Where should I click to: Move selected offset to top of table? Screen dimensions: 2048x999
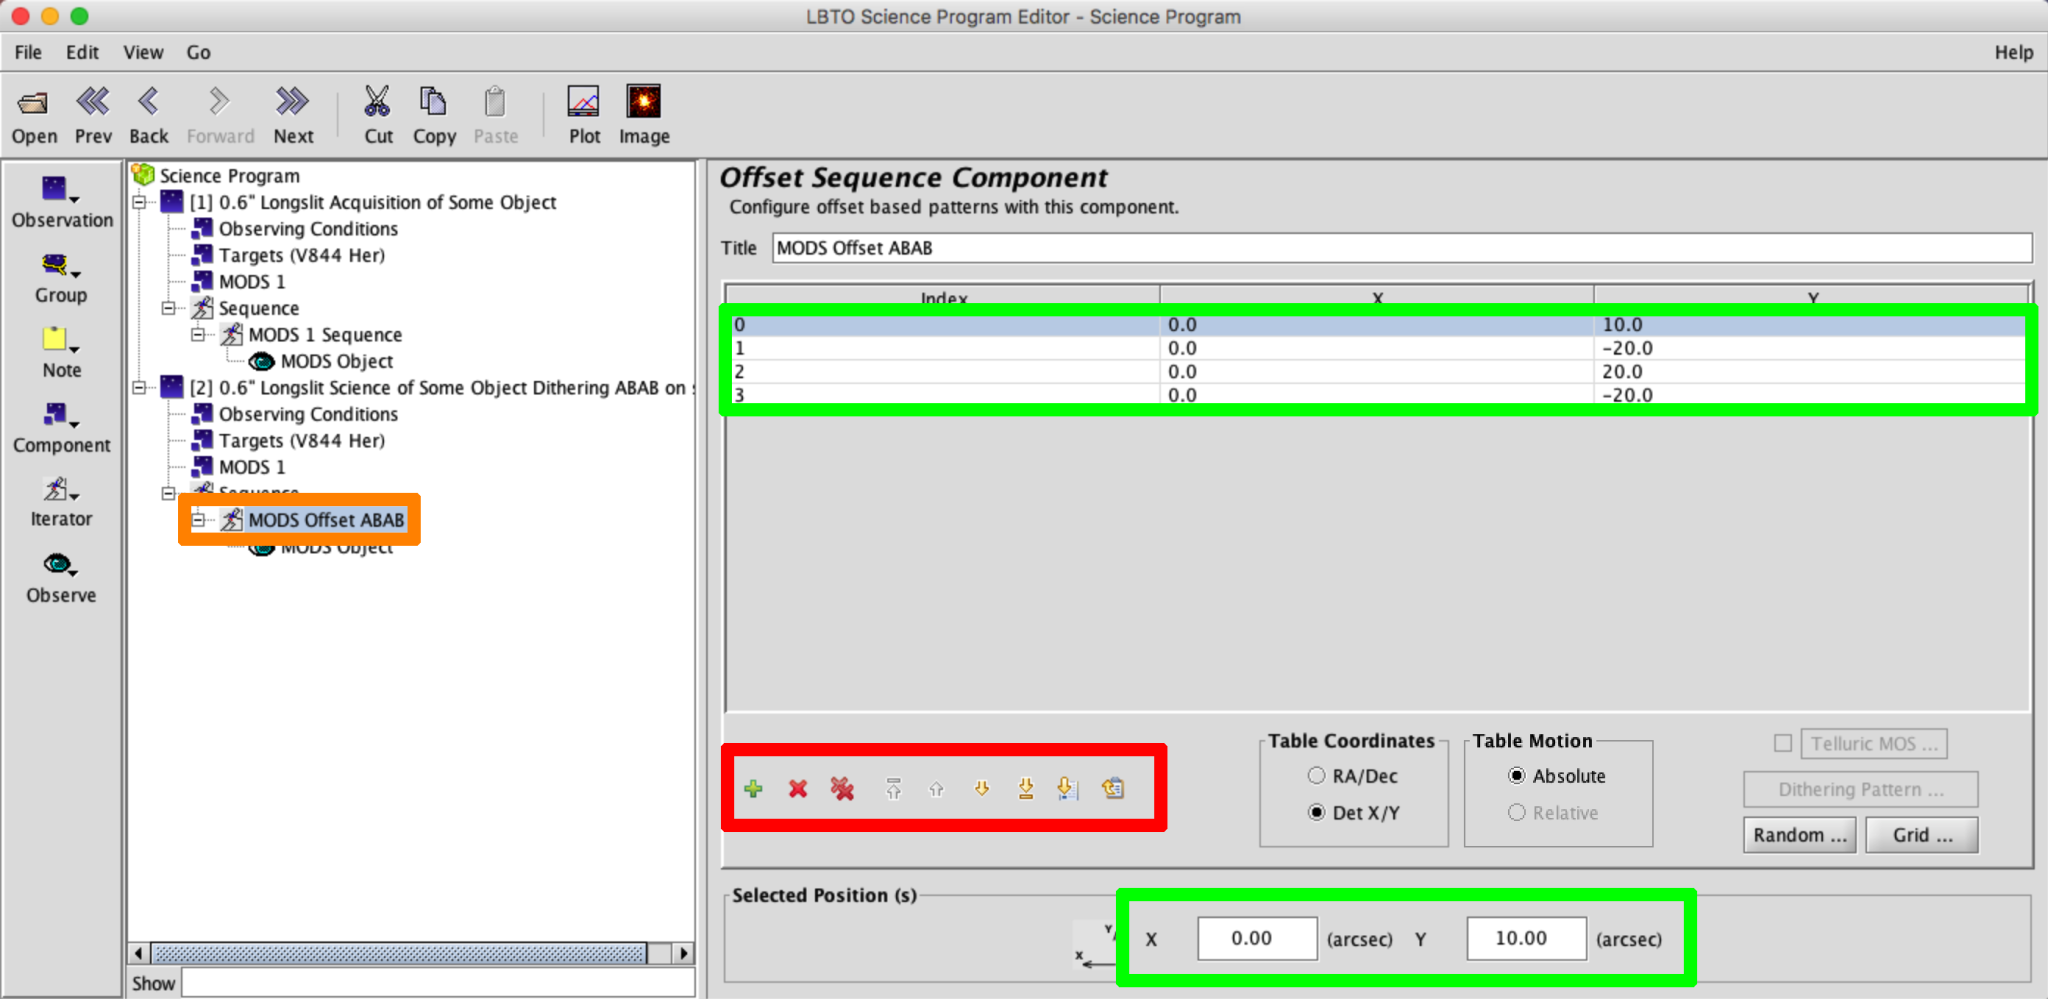pos(894,789)
